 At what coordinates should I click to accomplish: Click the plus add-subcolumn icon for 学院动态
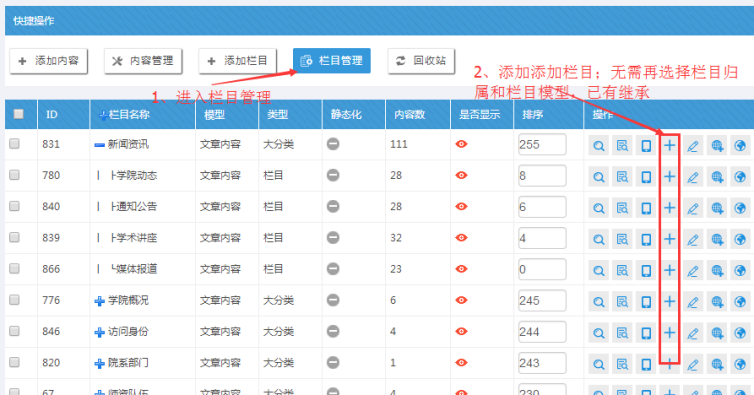(669, 177)
